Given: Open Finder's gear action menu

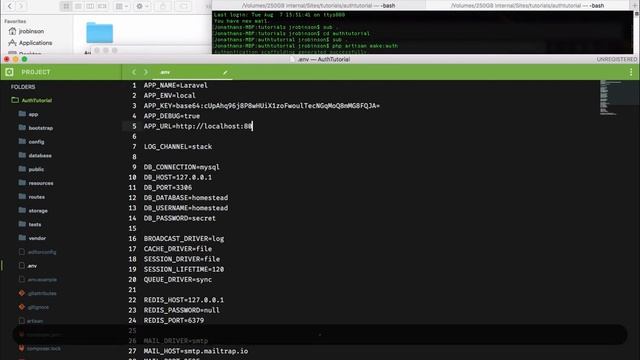Looking at the screenshot, I should pyautogui.click(x=142, y=6).
